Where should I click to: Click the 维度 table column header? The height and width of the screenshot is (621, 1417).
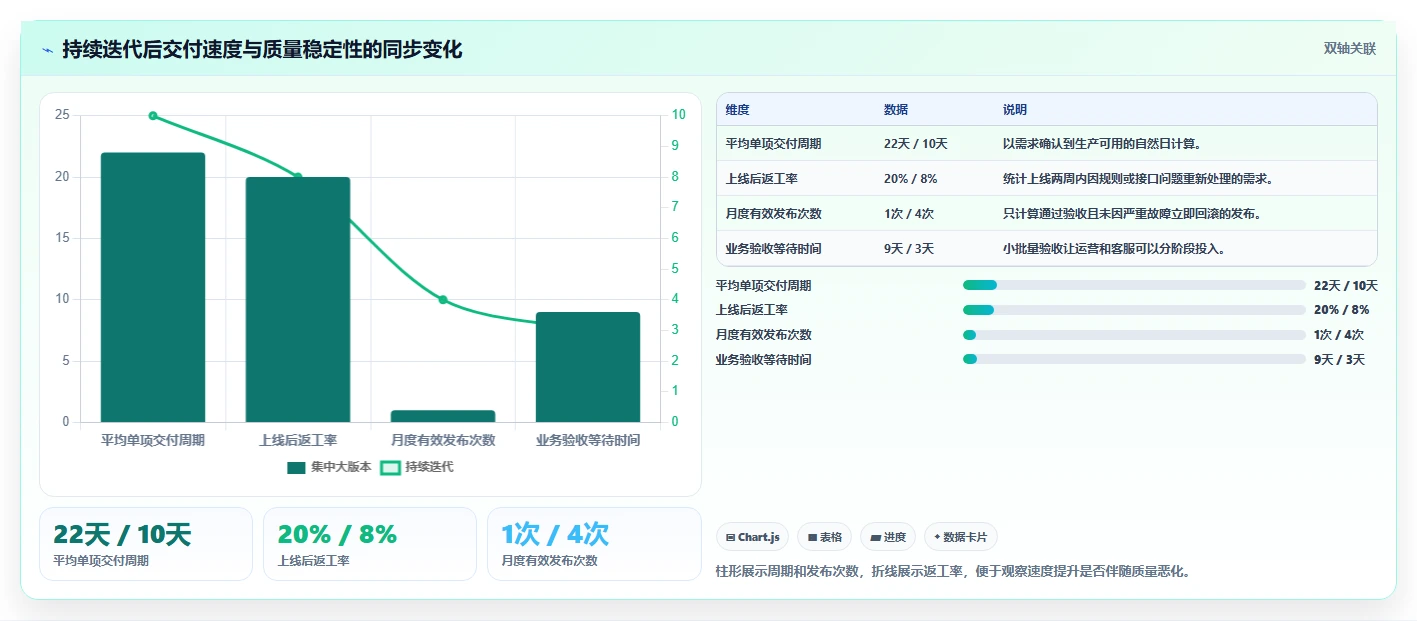coord(737,110)
